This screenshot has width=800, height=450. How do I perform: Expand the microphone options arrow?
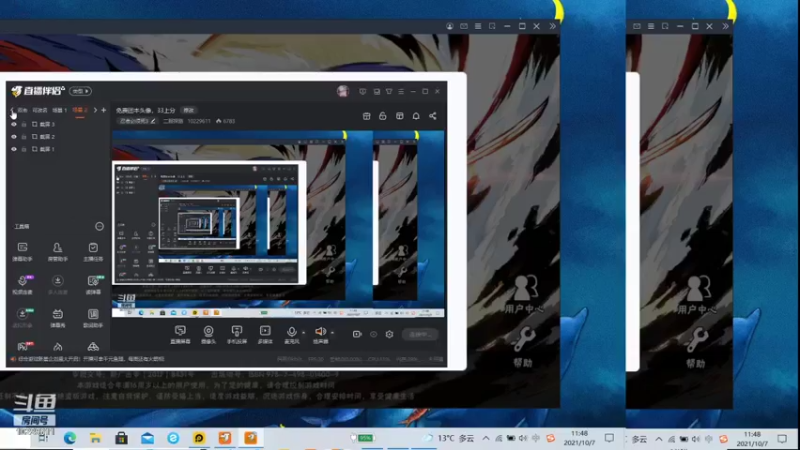pos(304,333)
